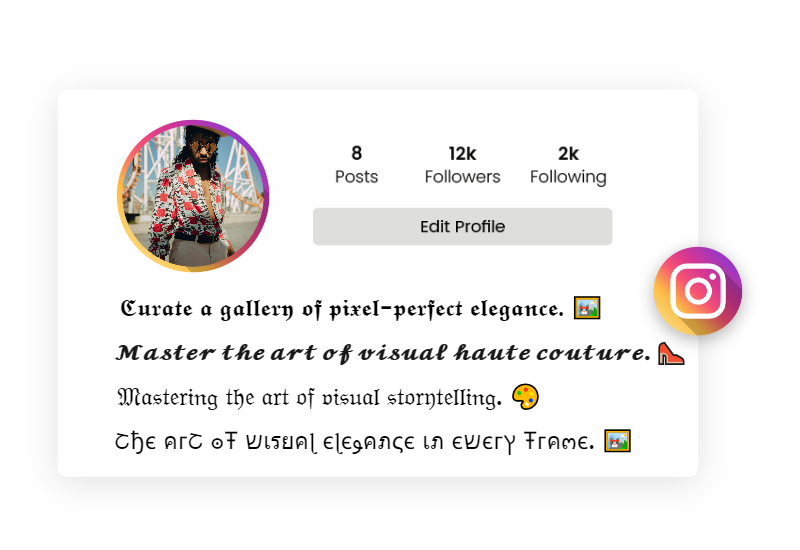Image resolution: width=800 pixels, height=550 pixels.
Task: Click the word 'Curate' starting the bio
Action: (x=157, y=309)
